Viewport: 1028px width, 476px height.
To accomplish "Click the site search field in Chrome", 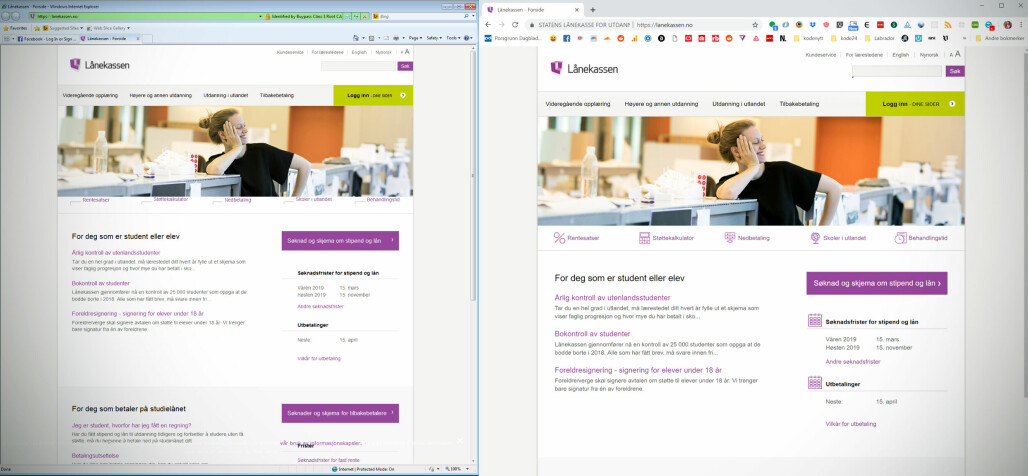I will pos(896,71).
